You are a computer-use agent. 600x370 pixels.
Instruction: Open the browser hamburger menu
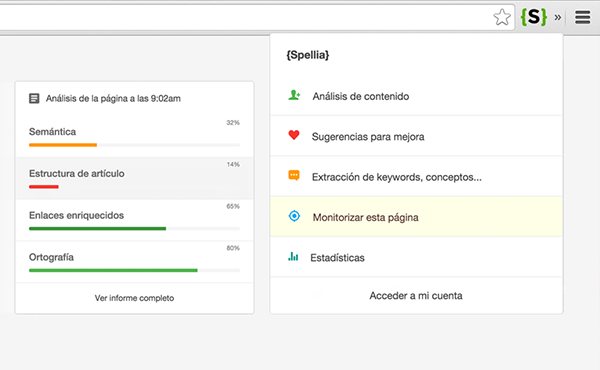pos(582,17)
